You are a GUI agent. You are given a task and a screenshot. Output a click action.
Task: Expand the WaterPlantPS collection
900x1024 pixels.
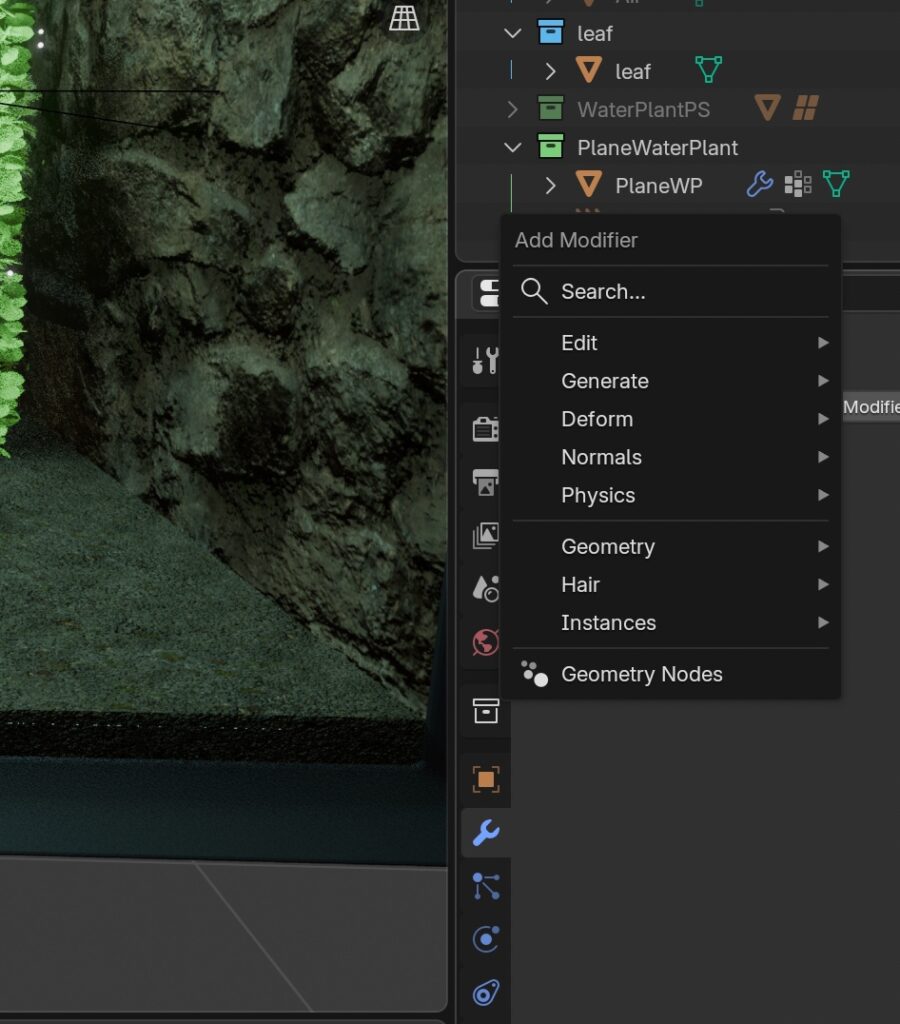point(513,109)
